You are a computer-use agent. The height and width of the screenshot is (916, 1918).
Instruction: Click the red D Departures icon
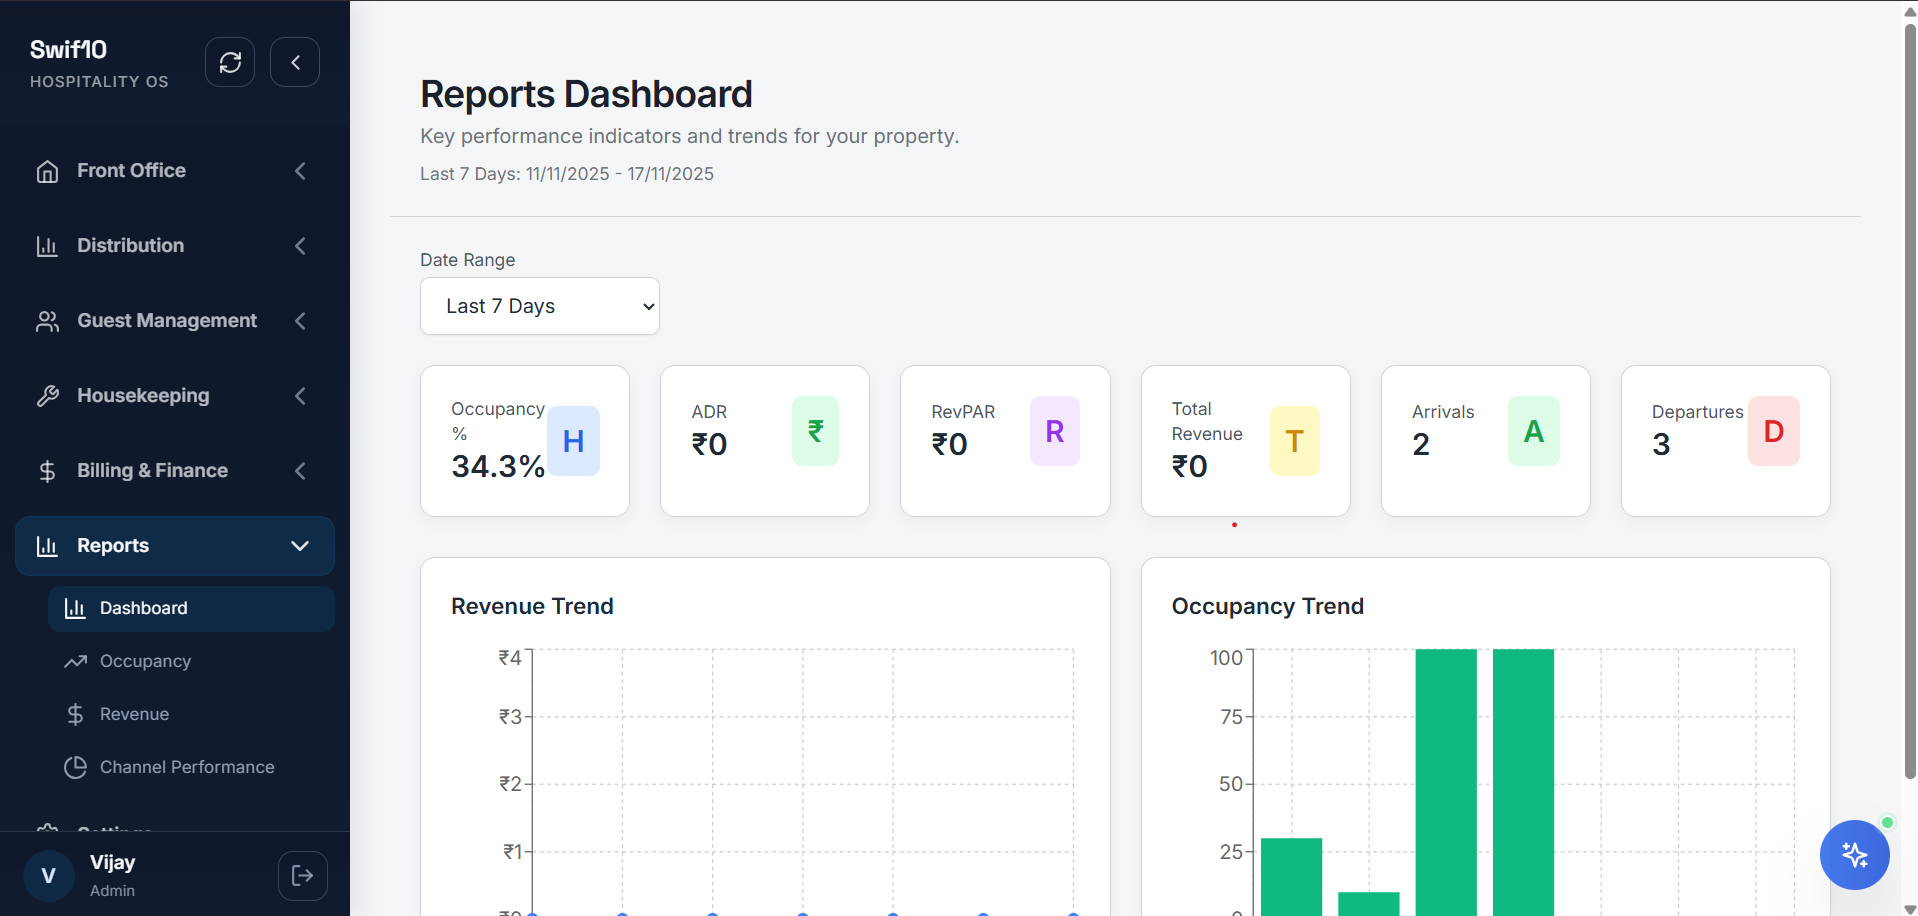[1773, 431]
